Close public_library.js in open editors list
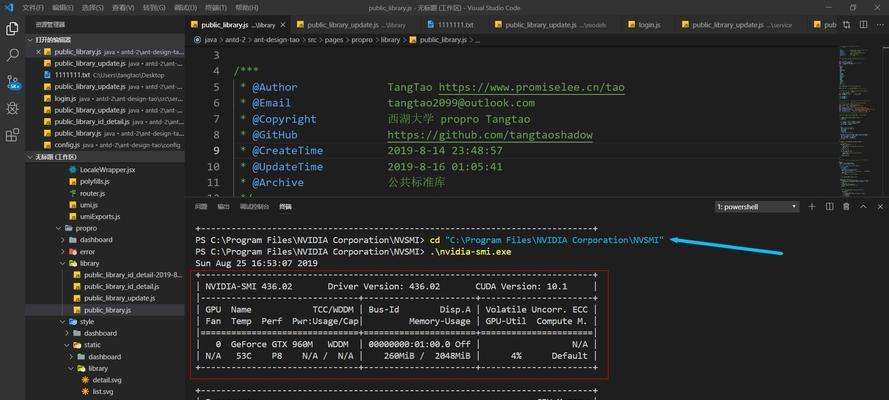 point(39,52)
